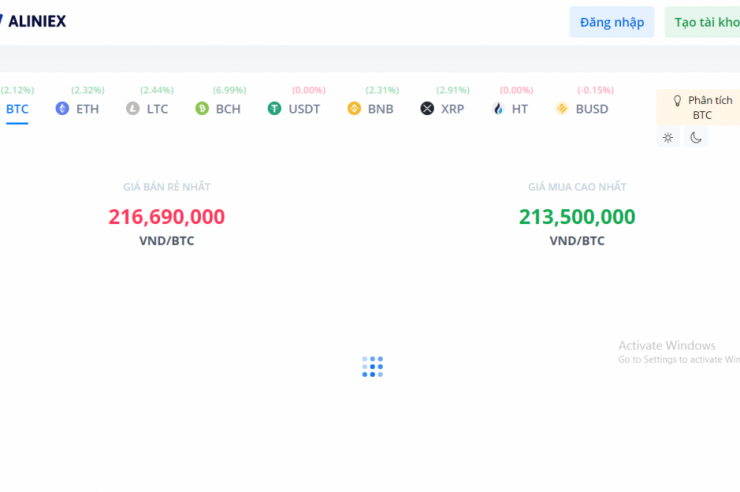Viewport: 740px width, 492px height.
Task: Click the (2.44%) LTC change value
Action: [157, 90]
